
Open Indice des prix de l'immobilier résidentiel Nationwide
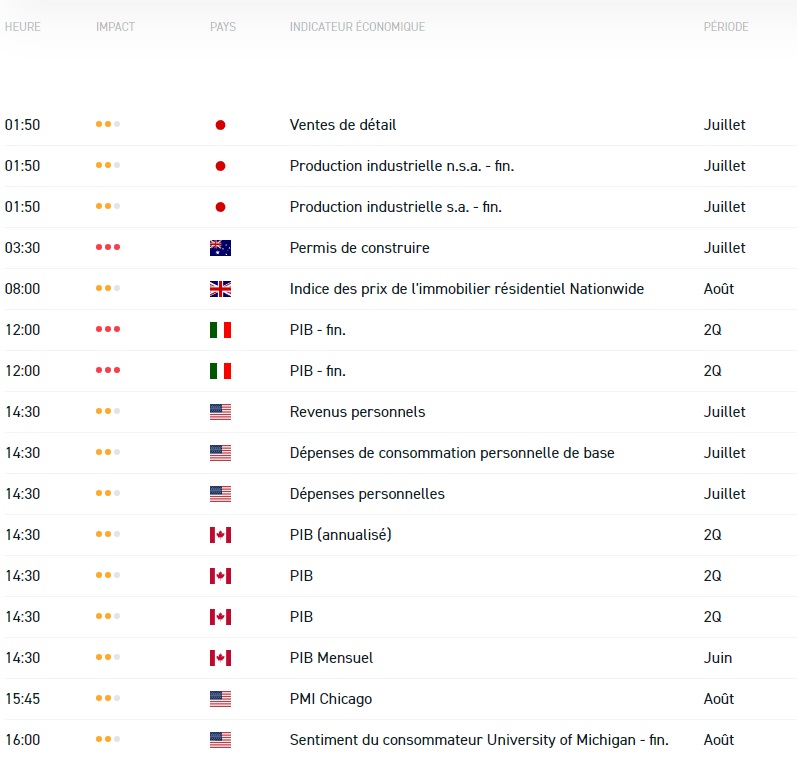[467, 289]
